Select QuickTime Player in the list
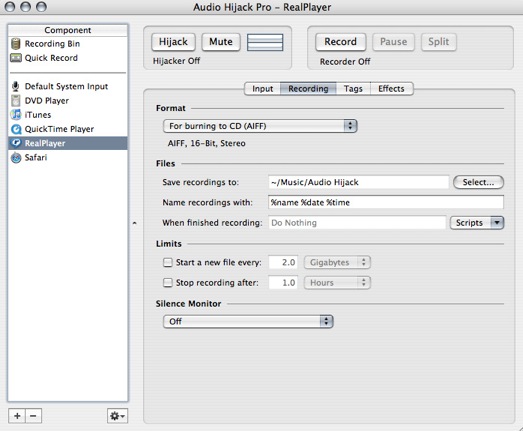This screenshot has height=431, width=523. (x=68, y=129)
